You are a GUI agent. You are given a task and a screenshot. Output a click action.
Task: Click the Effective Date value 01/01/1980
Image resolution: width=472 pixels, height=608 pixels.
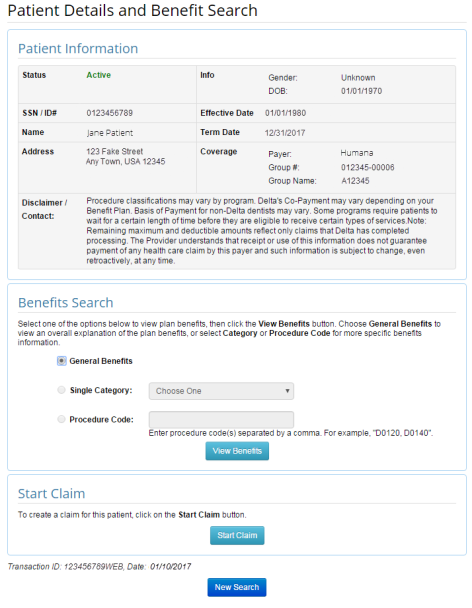pos(285,113)
